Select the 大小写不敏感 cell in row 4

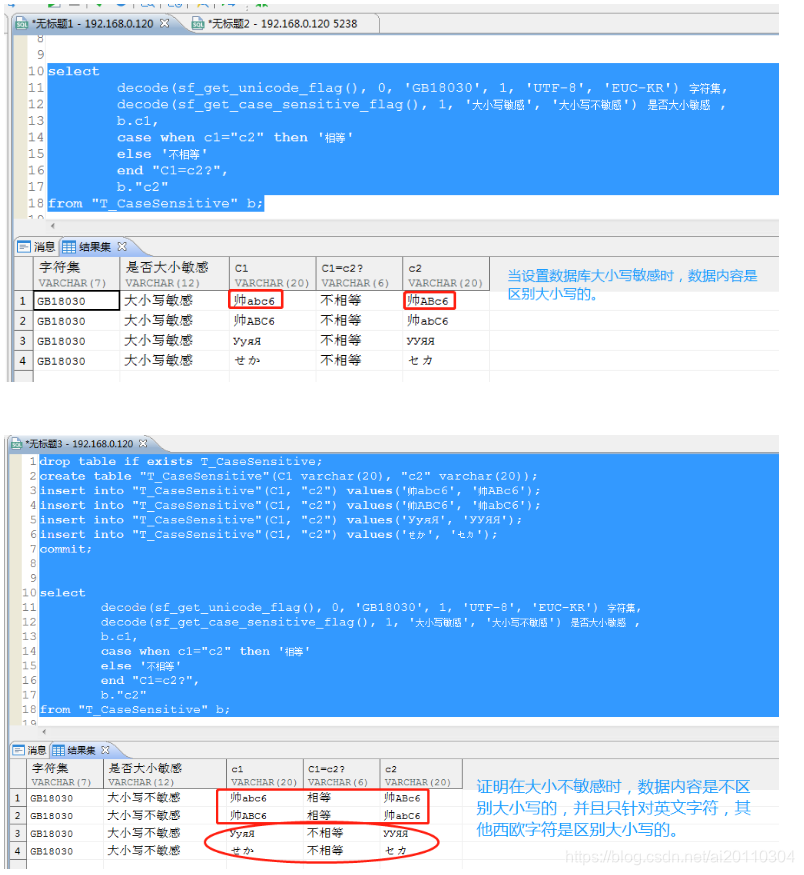[x=165, y=851]
